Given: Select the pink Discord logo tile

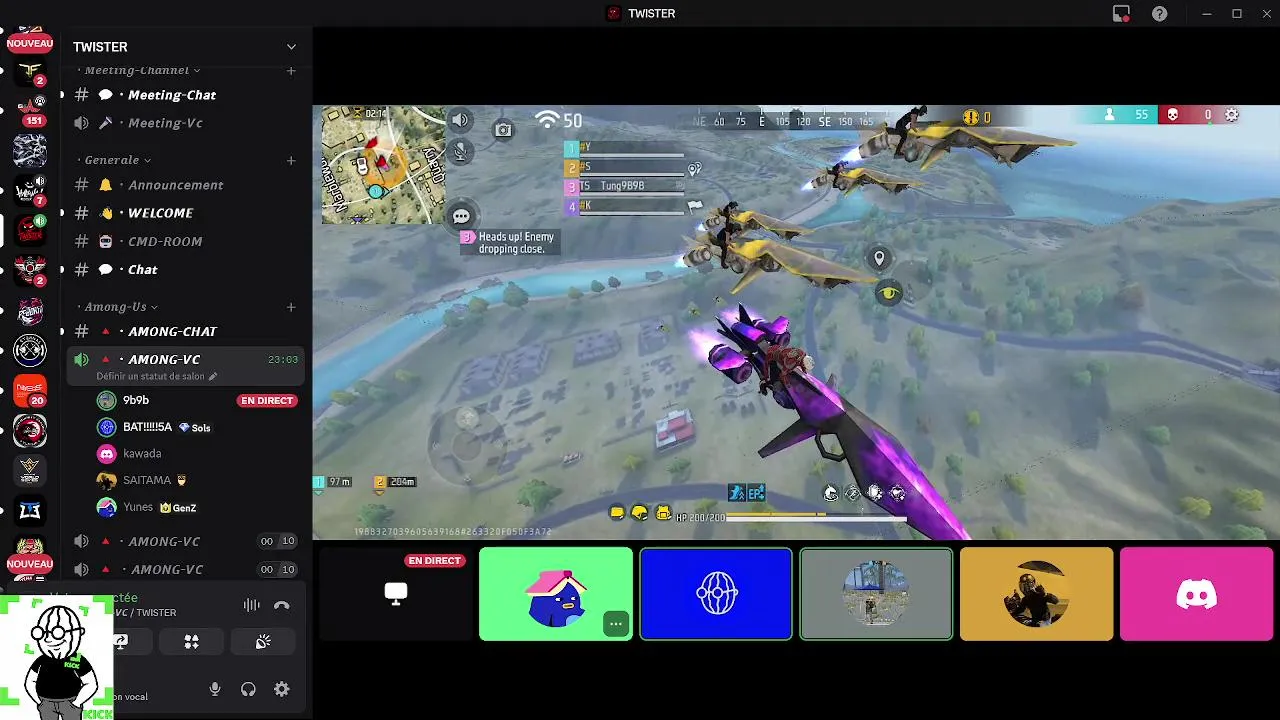Looking at the screenshot, I should point(1196,594).
